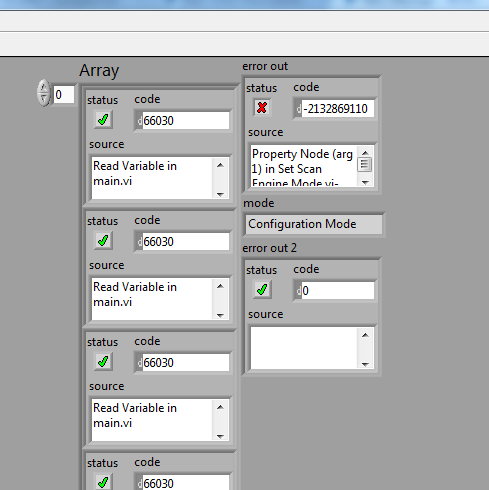Click source scroll-up arrow in second Array element
The image size is (489, 490).
coord(220,286)
